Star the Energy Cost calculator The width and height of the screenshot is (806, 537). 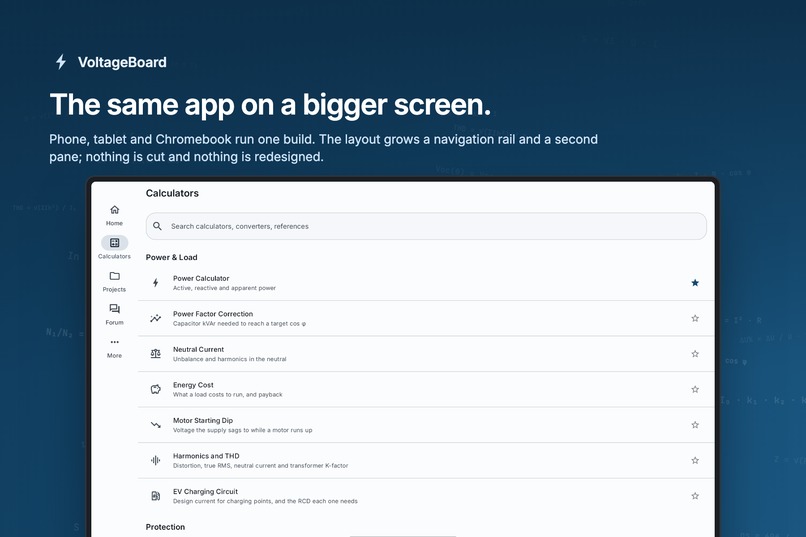[695, 389]
